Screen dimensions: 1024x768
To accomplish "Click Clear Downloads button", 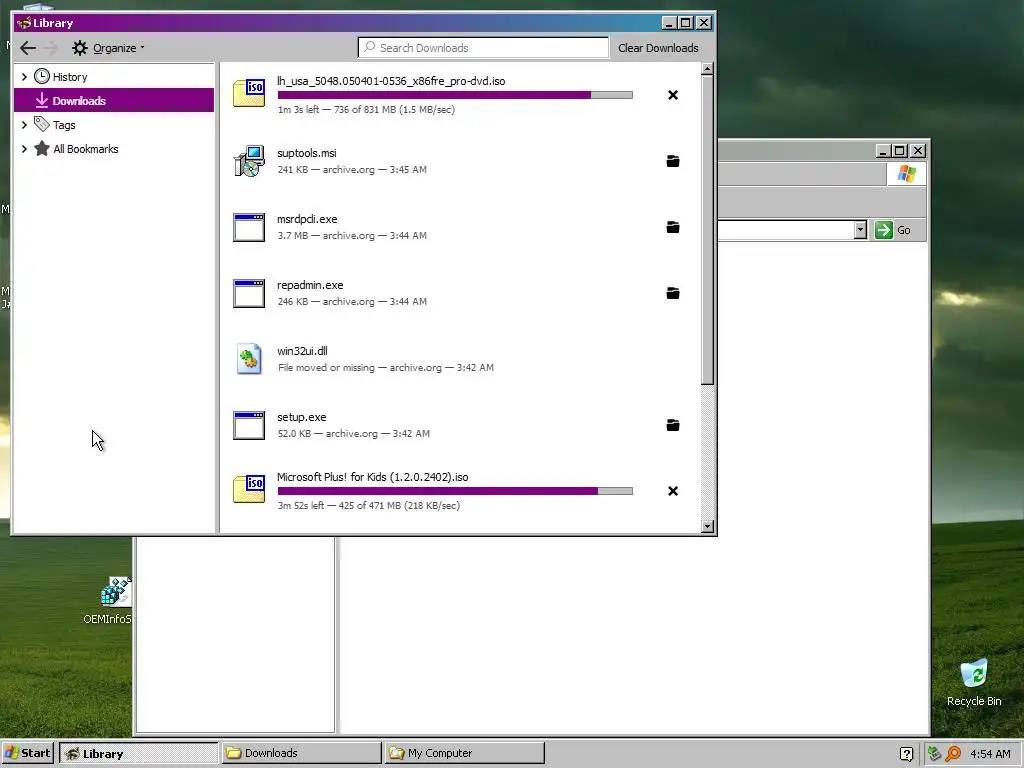I will pos(658,48).
